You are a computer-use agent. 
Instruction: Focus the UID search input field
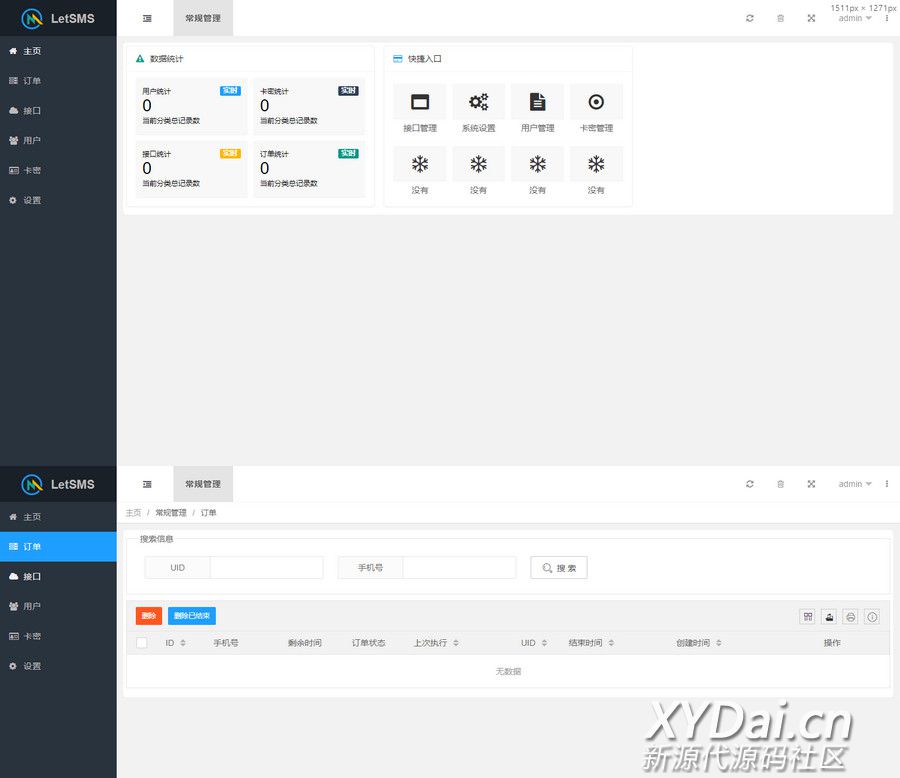click(266, 568)
